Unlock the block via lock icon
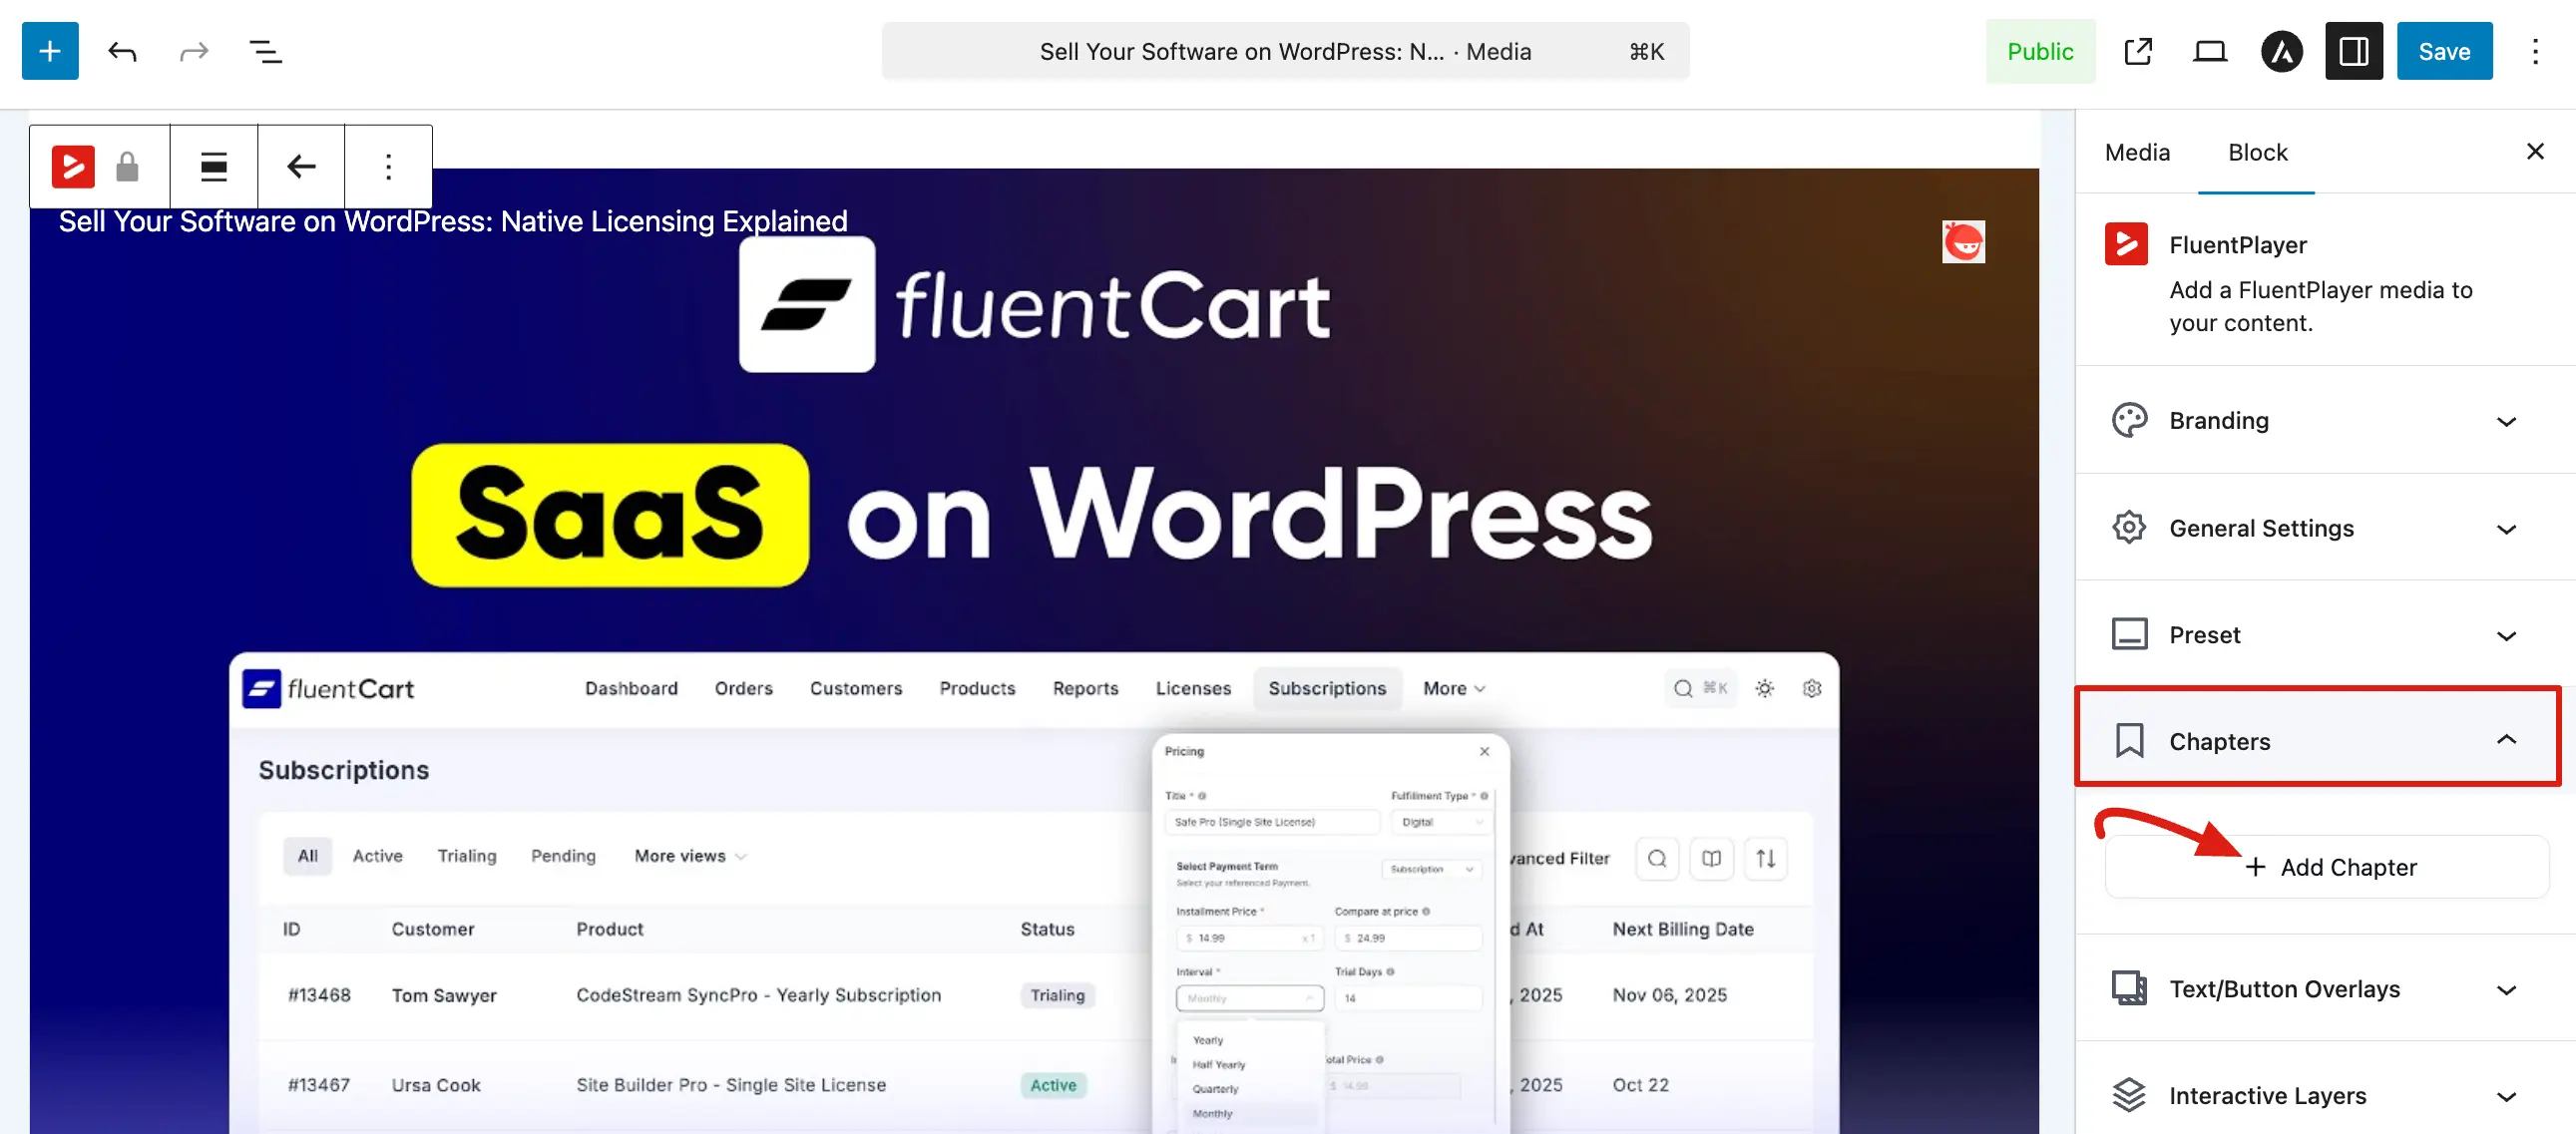This screenshot has width=2576, height=1134. click(x=127, y=166)
